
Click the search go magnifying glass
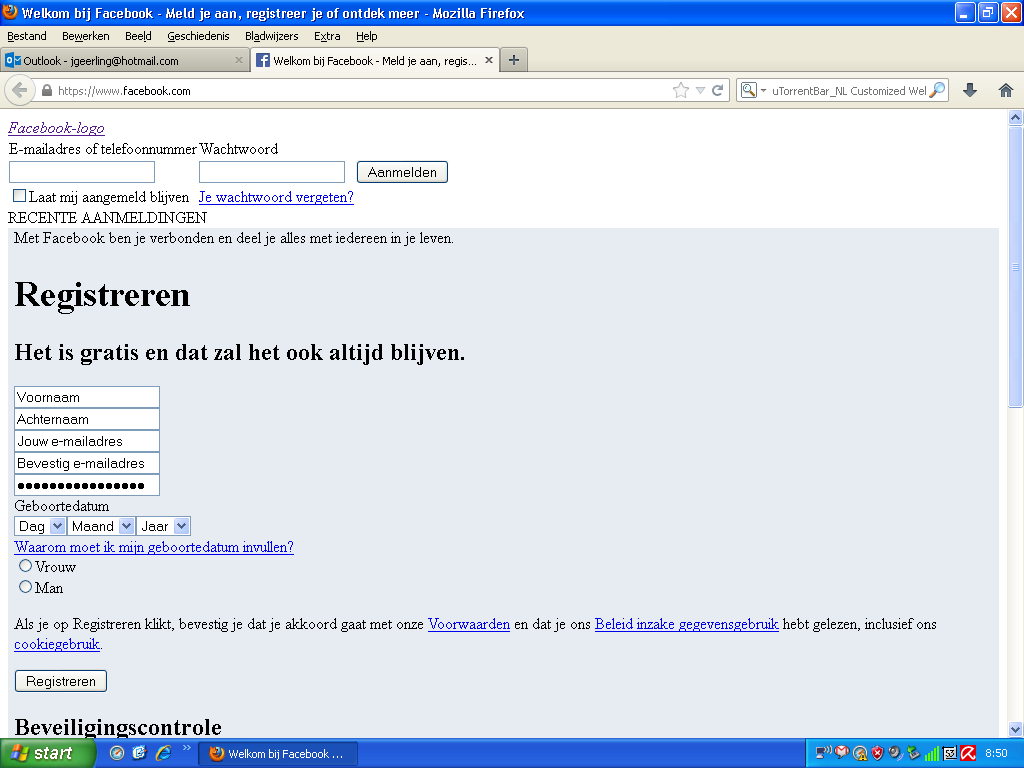937,90
